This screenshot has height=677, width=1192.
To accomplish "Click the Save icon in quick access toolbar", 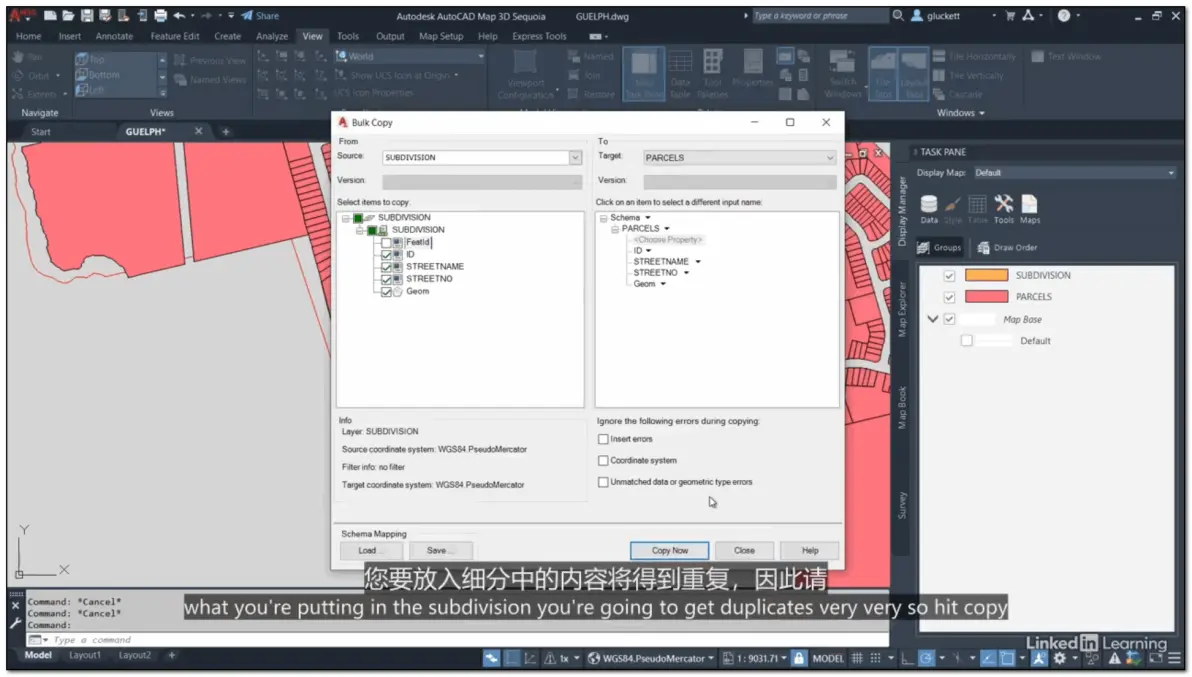I will (x=87, y=15).
